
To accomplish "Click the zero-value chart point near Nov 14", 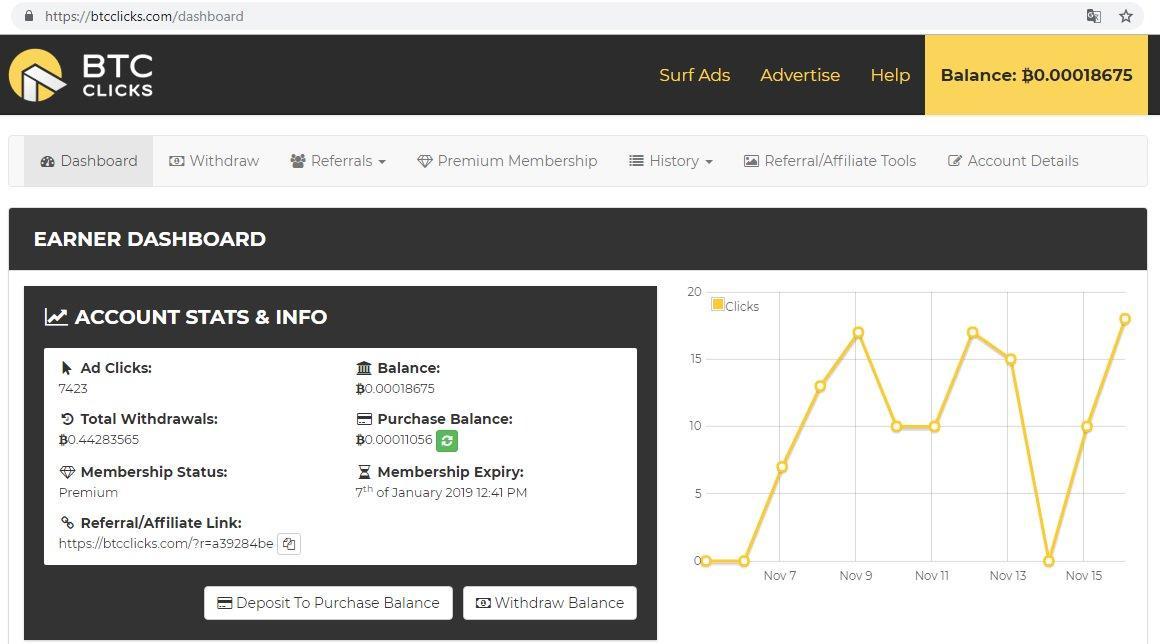I will (1048, 561).
